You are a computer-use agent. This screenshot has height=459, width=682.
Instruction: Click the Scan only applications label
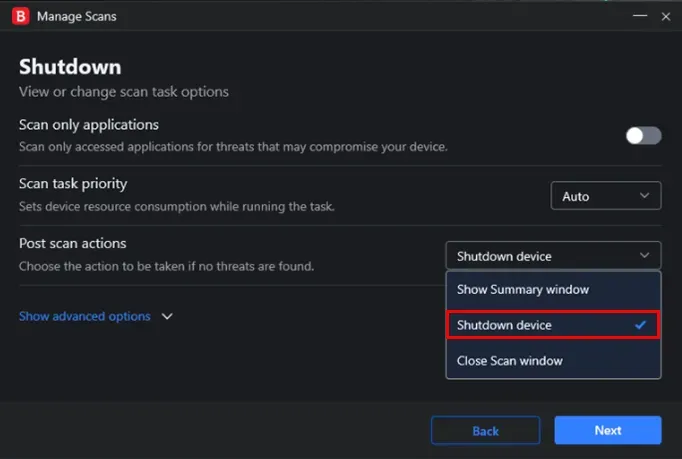pos(89,125)
